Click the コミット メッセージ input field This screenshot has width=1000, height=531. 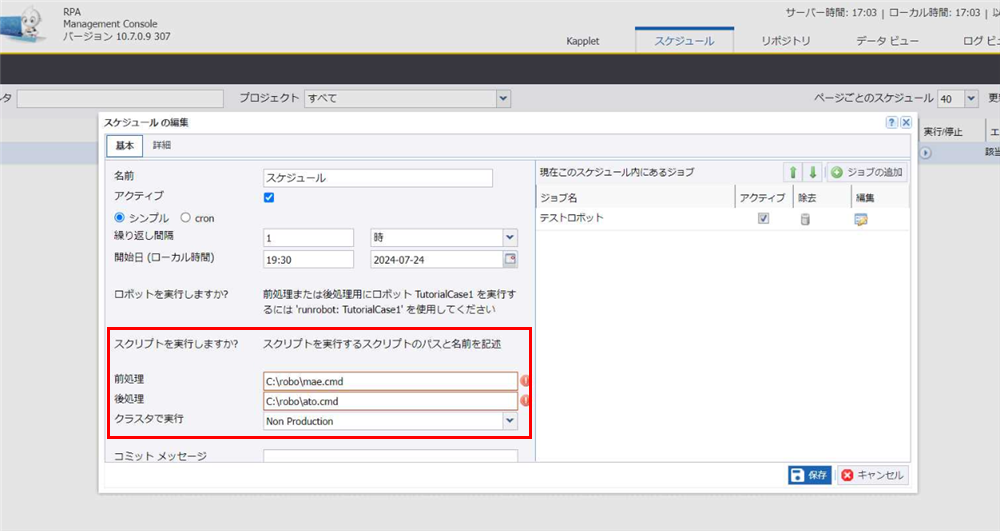point(390,456)
